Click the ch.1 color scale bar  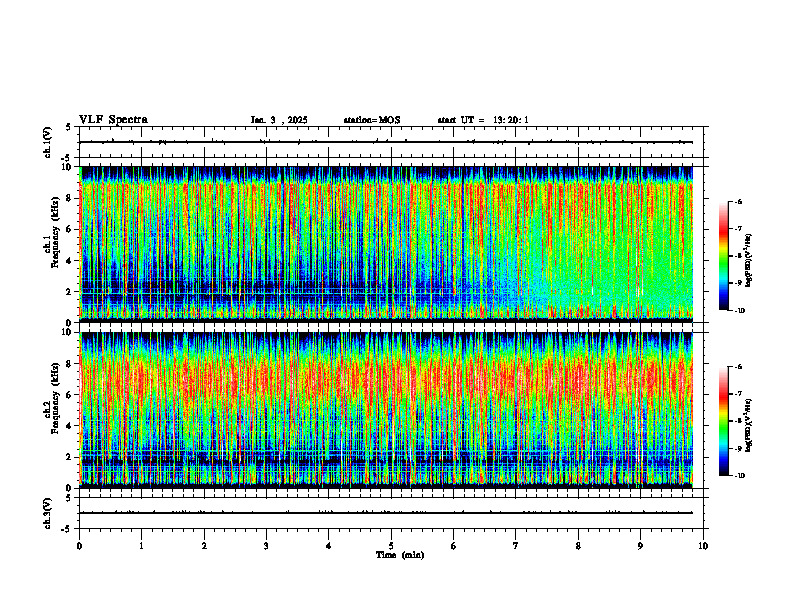(x=723, y=256)
